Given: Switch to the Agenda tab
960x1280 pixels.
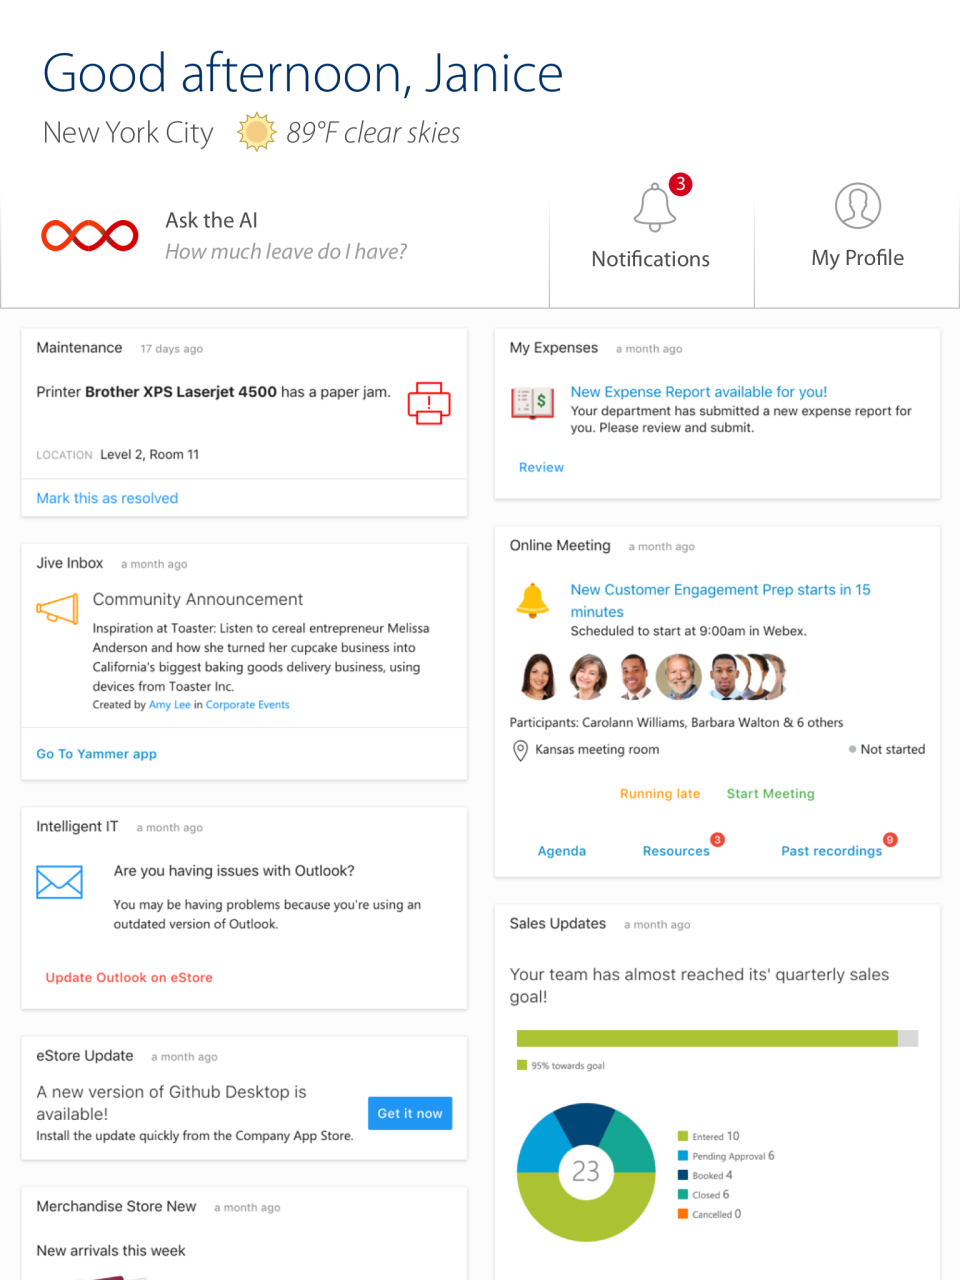Looking at the screenshot, I should (x=561, y=850).
